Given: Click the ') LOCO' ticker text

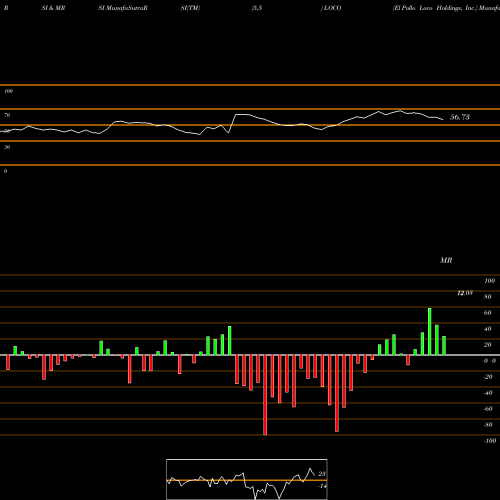Looking at the screenshot, I should tap(331, 8).
